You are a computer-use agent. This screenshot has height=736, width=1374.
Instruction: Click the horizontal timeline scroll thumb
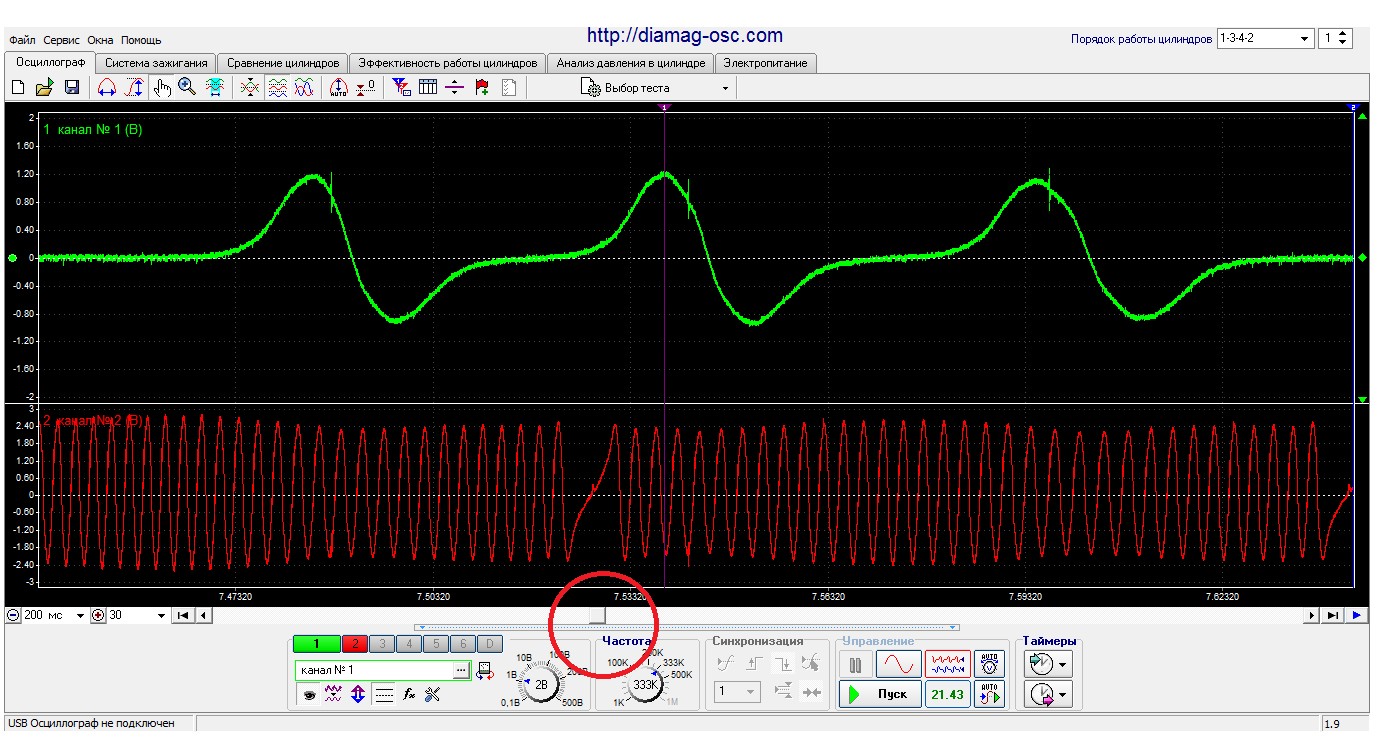point(597,615)
